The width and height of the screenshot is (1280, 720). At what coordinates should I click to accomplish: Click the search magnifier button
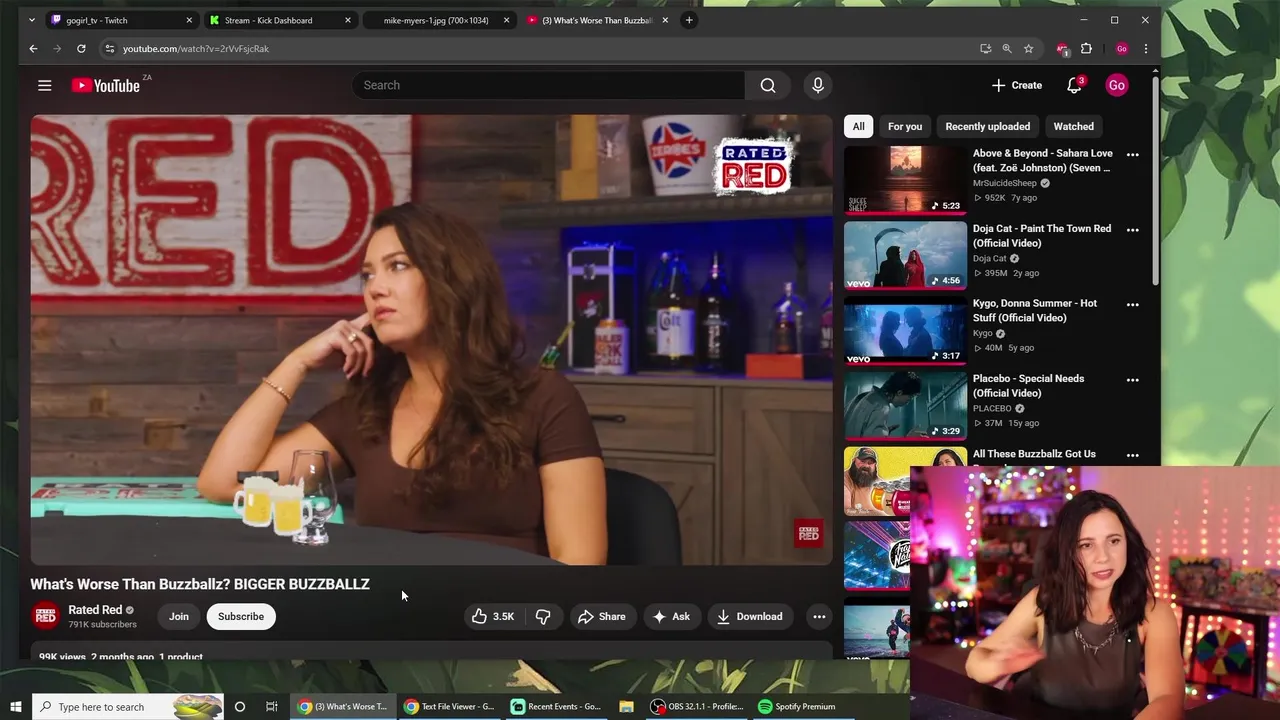coord(768,85)
